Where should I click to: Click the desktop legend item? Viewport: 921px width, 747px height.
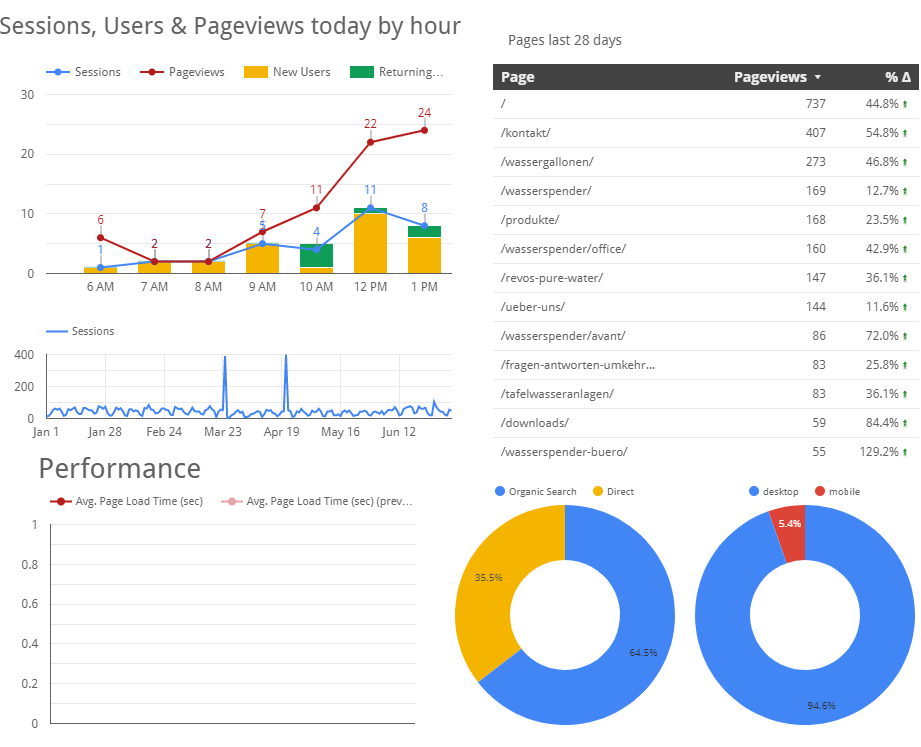coord(774,492)
